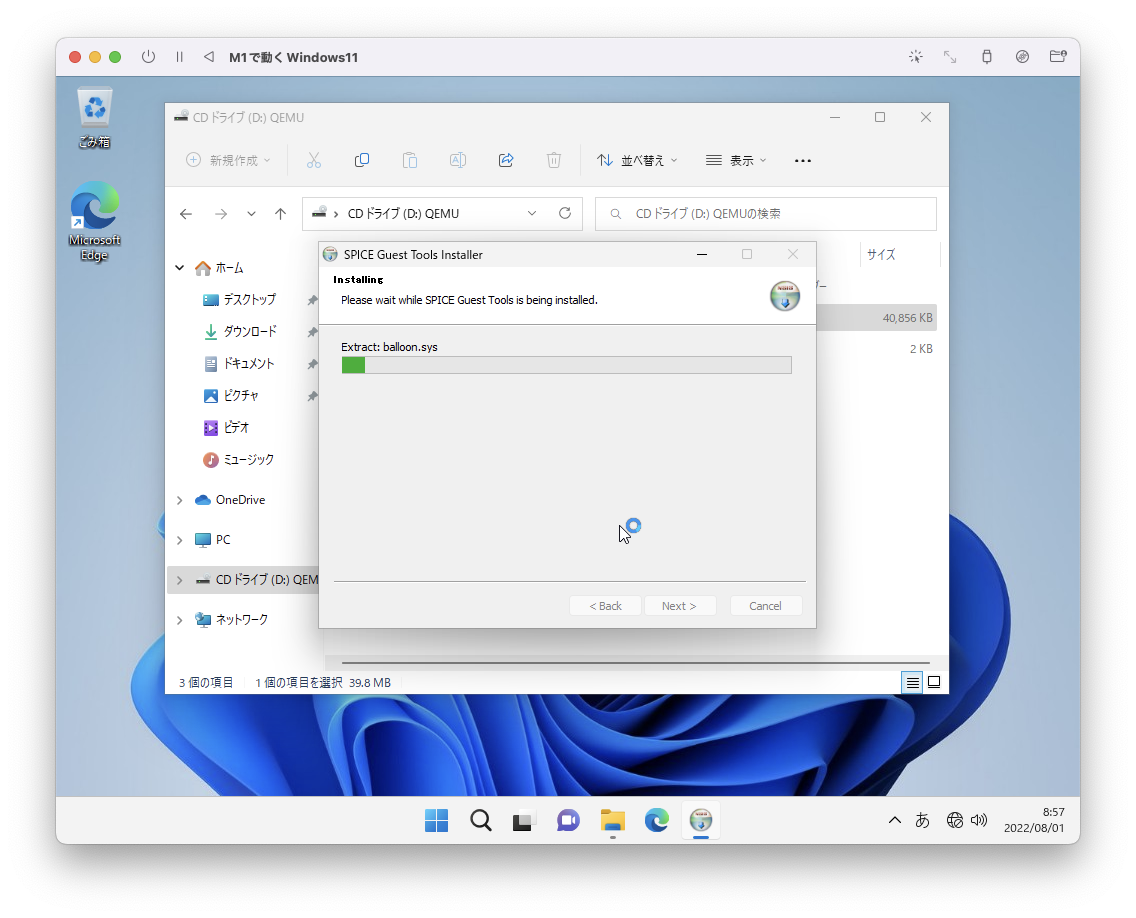Refresh the CD drive folder view
Viewport: 1136px width, 918px height.
(x=565, y=213)
